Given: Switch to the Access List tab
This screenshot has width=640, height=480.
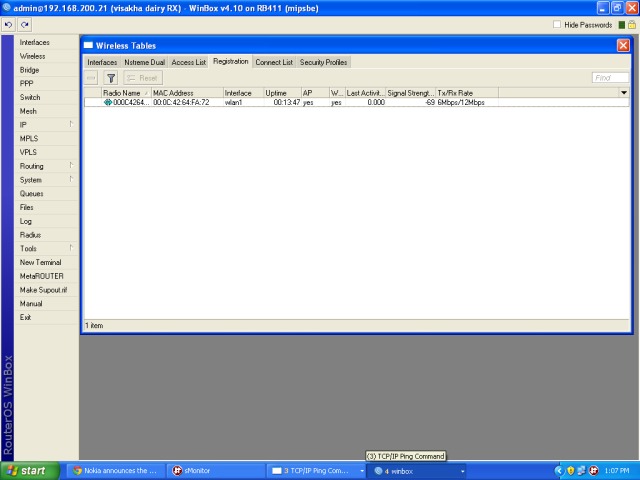Looking at the screenshot, I should point(189,62).
